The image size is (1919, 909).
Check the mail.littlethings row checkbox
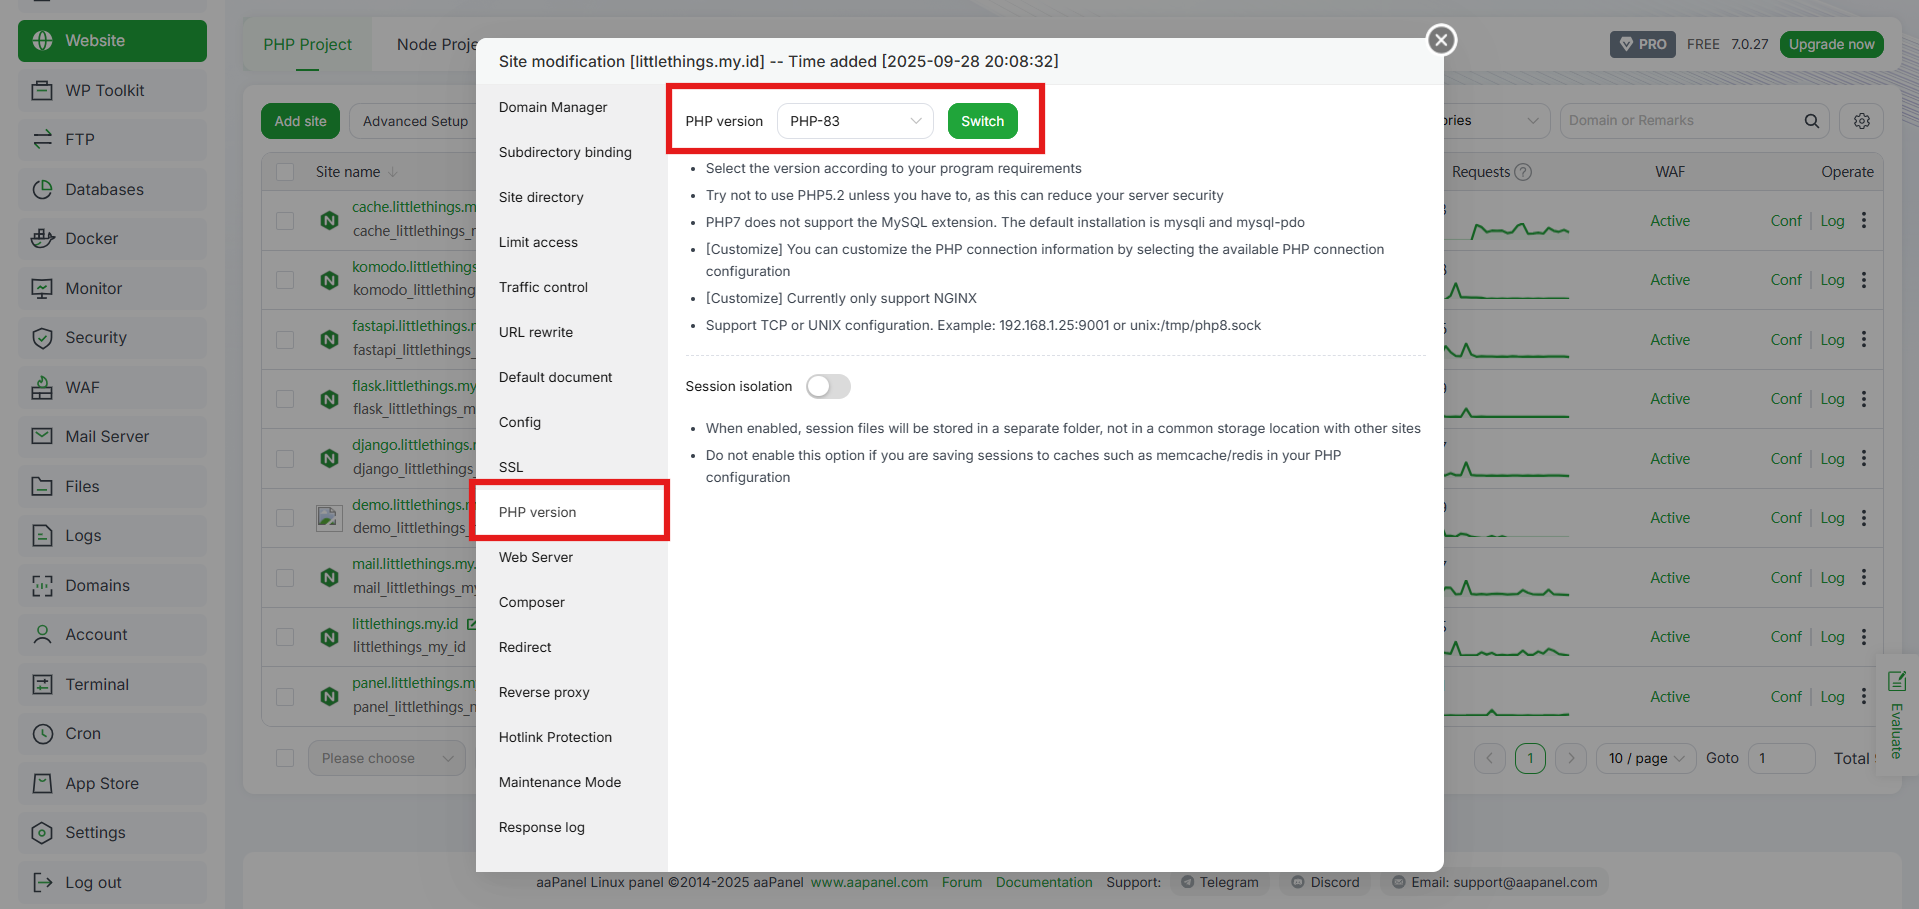click(x=285, y=578)
